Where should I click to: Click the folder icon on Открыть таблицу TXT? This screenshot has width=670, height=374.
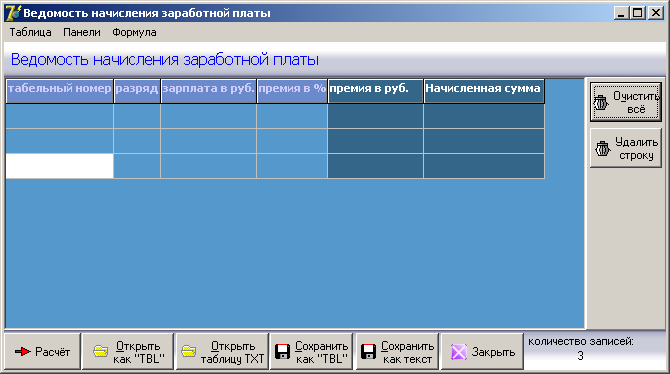(x=188, y=352)
